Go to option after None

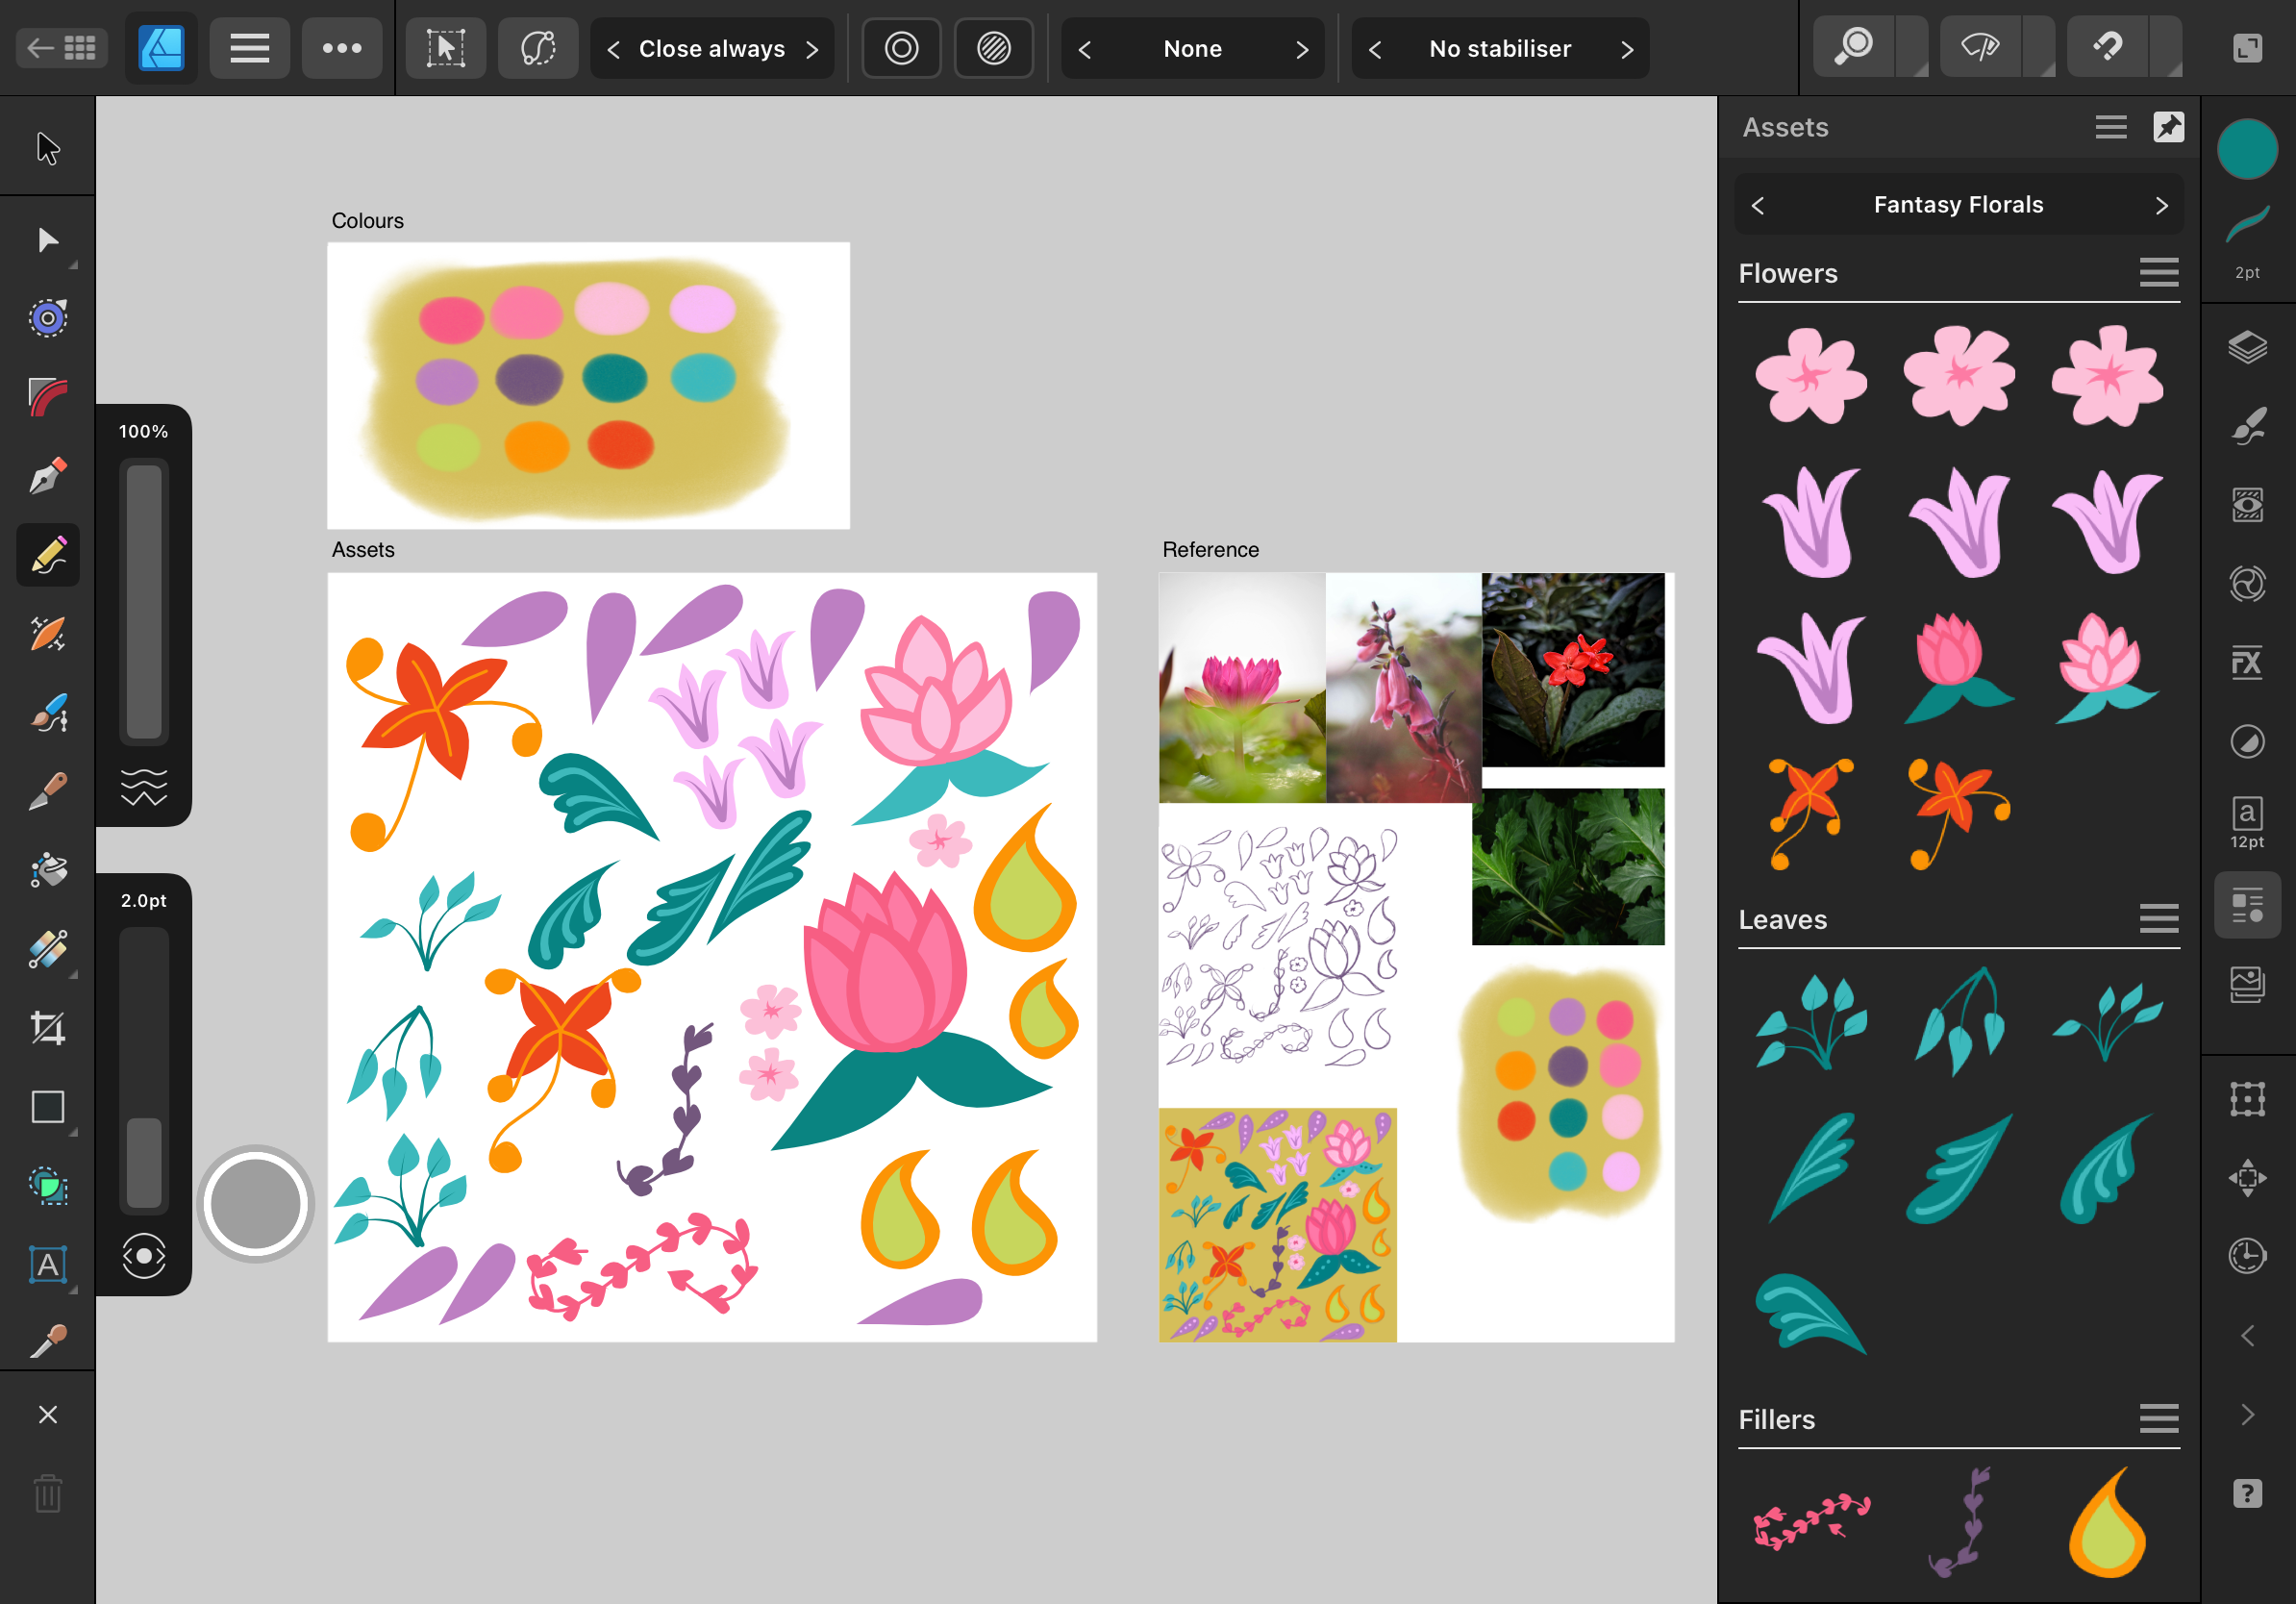(1301, 49)
